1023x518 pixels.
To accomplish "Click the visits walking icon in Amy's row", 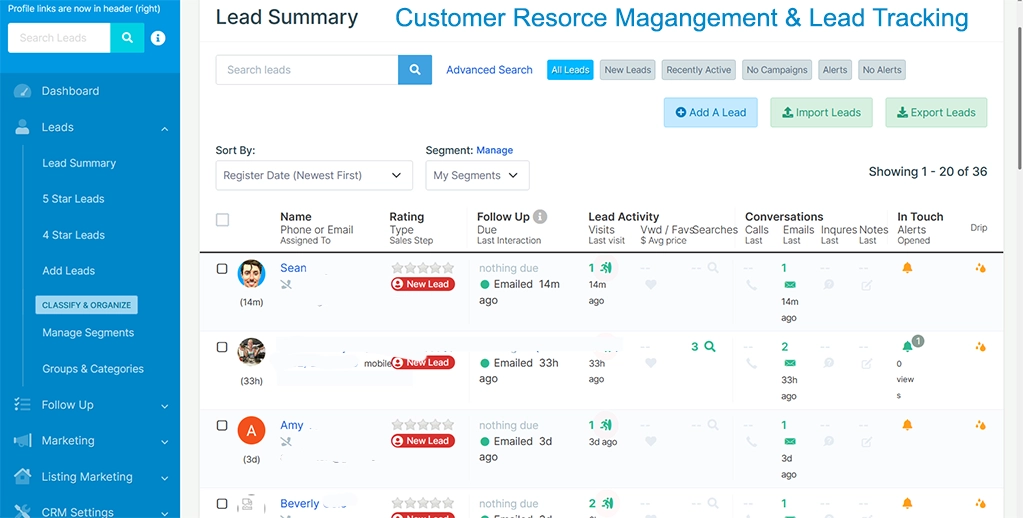I will pyautogui.click(x=607, y=425).
